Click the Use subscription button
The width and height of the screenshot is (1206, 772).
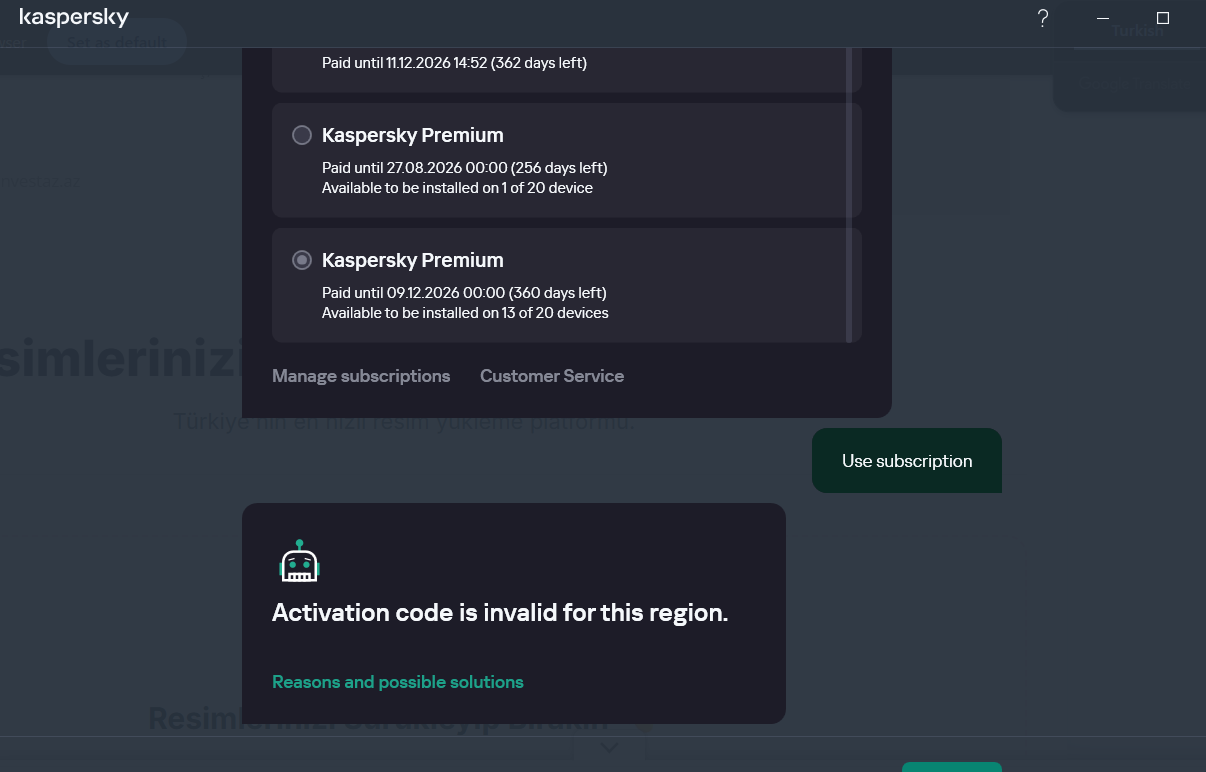coord(907,461)
